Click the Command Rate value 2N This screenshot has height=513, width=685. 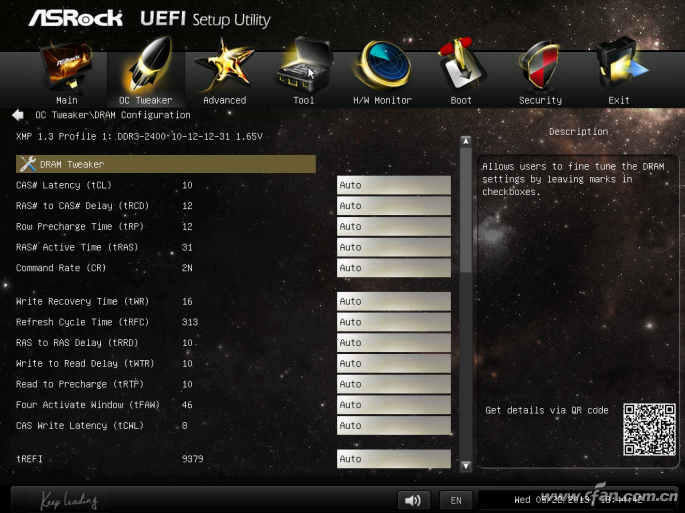tap(187, 268)
